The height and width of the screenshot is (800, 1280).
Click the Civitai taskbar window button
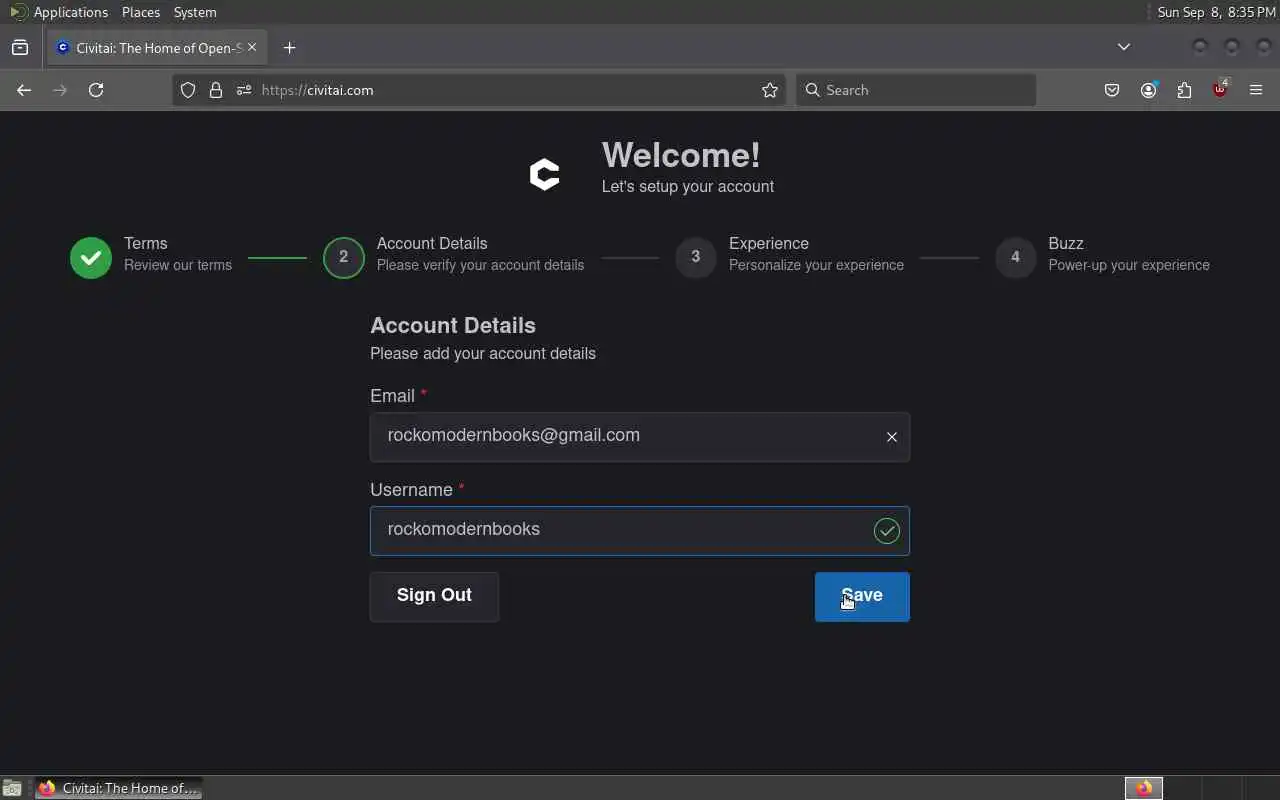(119, 788)
